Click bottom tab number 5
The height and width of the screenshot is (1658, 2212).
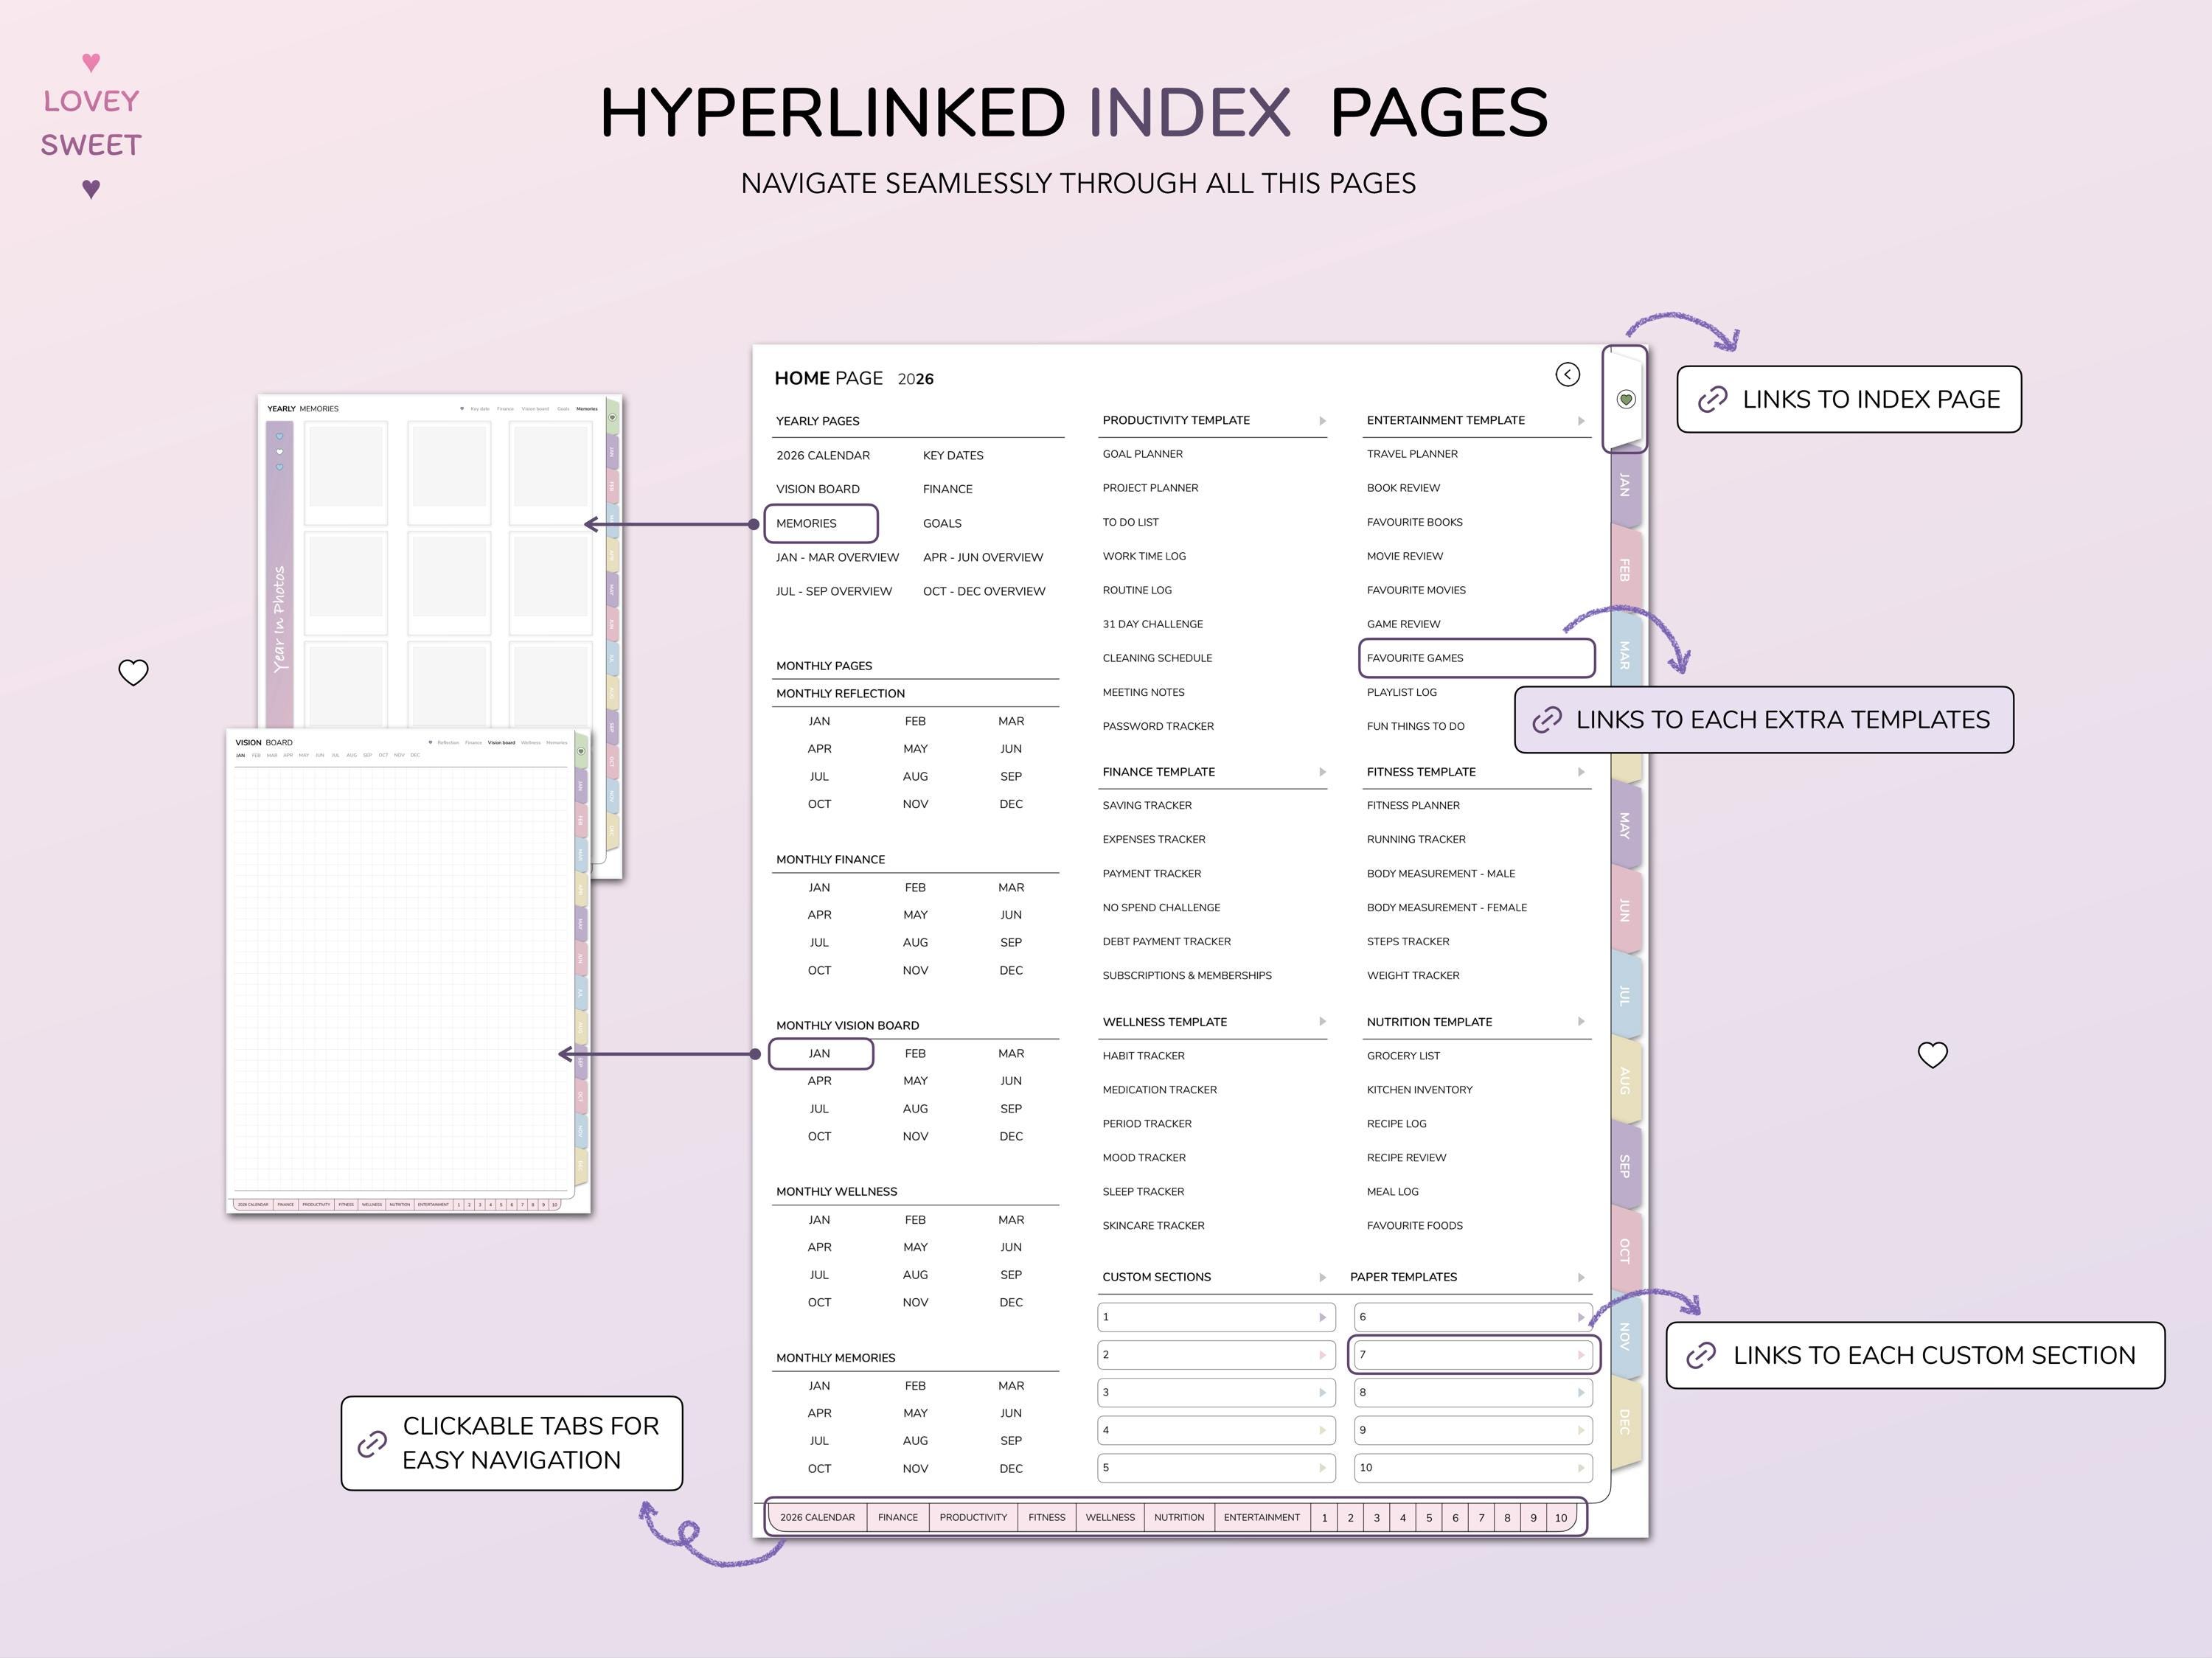(1429, 1517)
